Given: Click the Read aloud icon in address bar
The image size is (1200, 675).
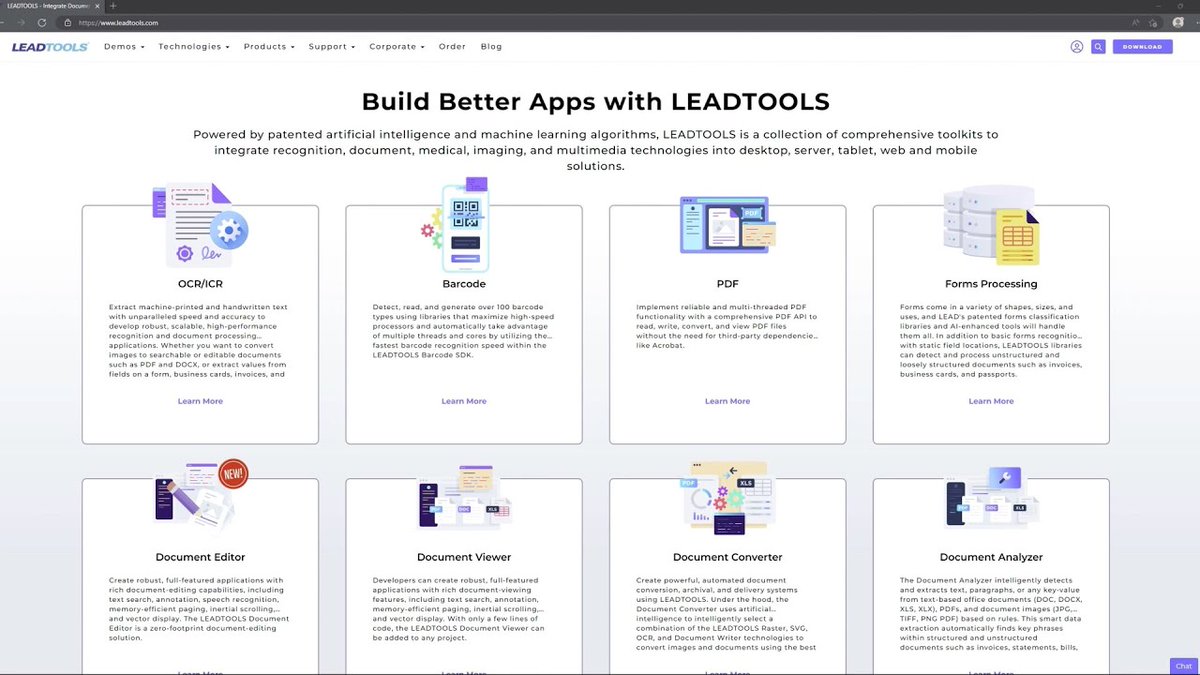Looking at the screenshot, I should click(1136, 22).
